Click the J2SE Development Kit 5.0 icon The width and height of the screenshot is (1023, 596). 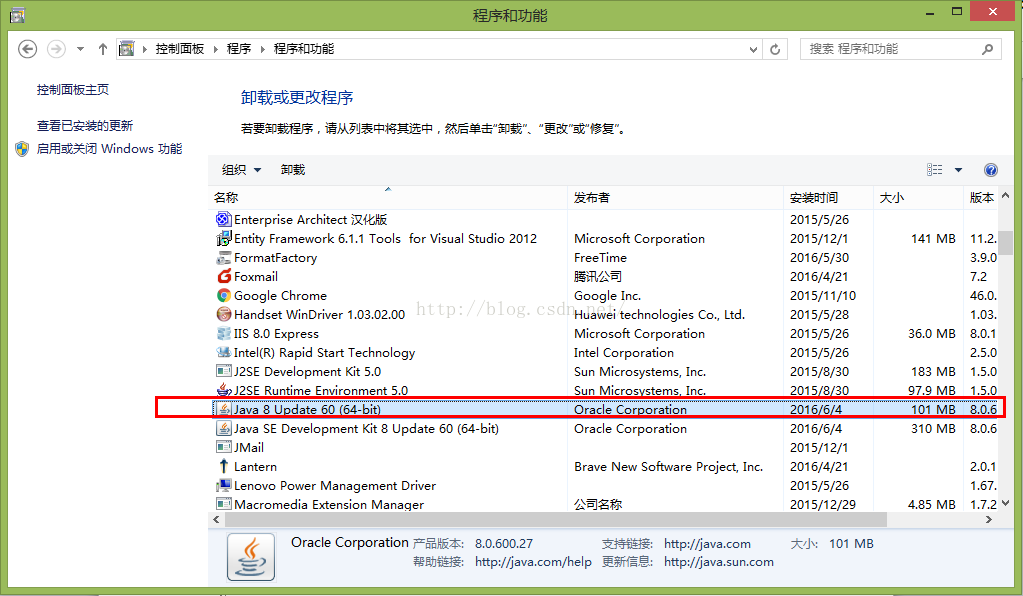tap(223, 371)
